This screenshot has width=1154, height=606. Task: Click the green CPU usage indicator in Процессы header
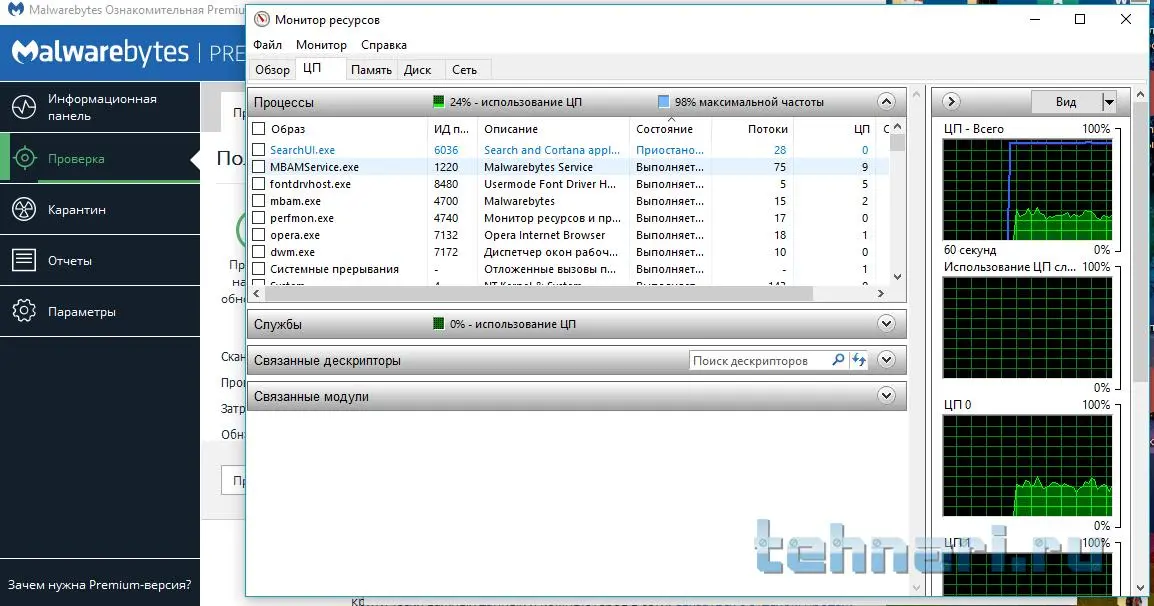(x=439, y=102)
